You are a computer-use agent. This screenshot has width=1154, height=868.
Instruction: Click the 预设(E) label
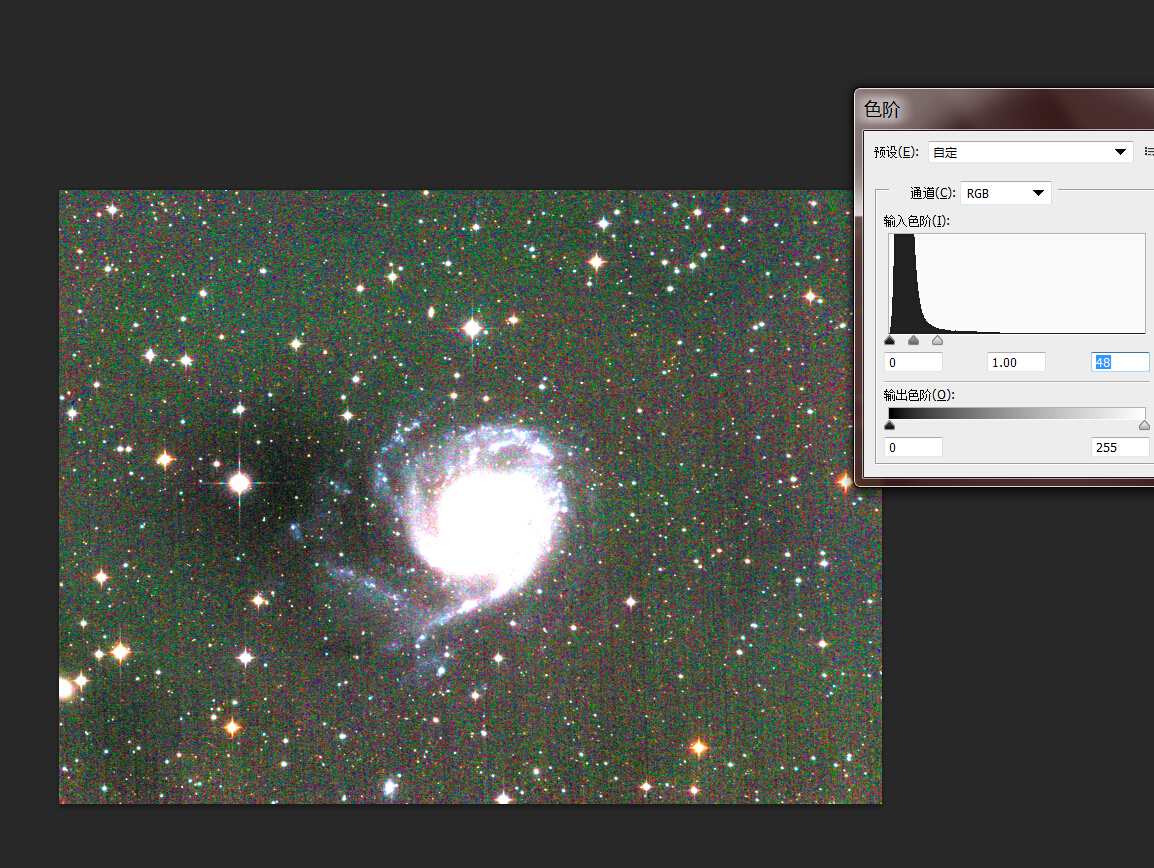coord(896,152)
